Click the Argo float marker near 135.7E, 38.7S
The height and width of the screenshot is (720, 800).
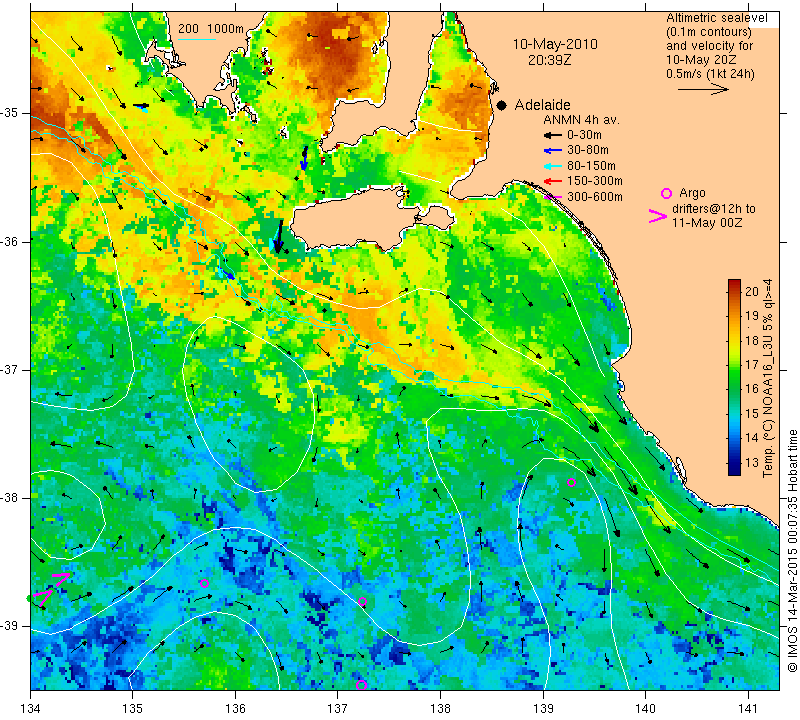pos(205,583)
